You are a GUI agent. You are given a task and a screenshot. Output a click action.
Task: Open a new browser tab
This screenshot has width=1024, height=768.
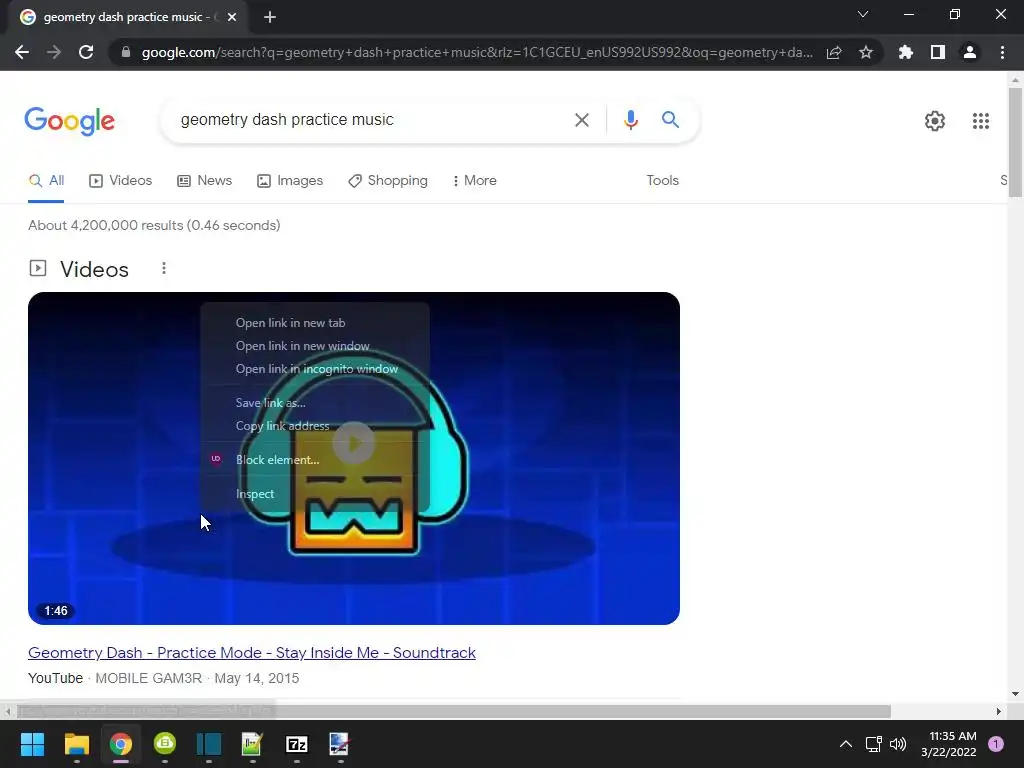[270, 17]
